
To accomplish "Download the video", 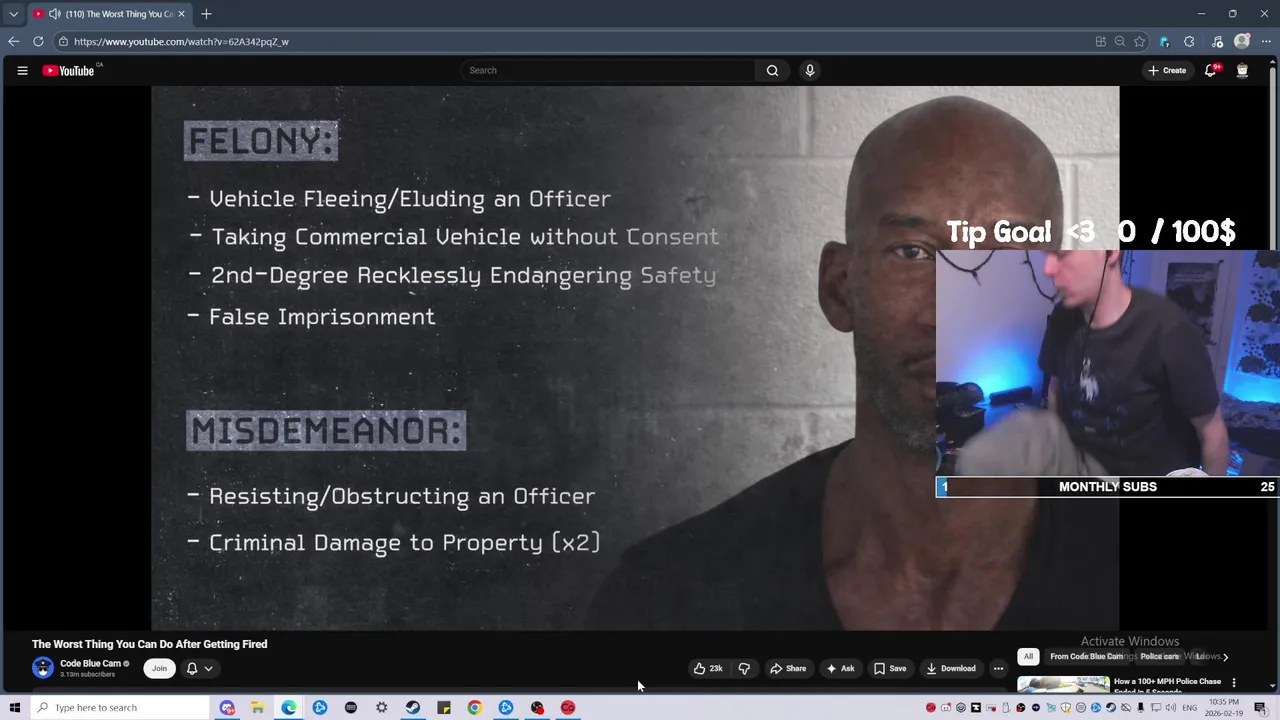I will 951,669.
